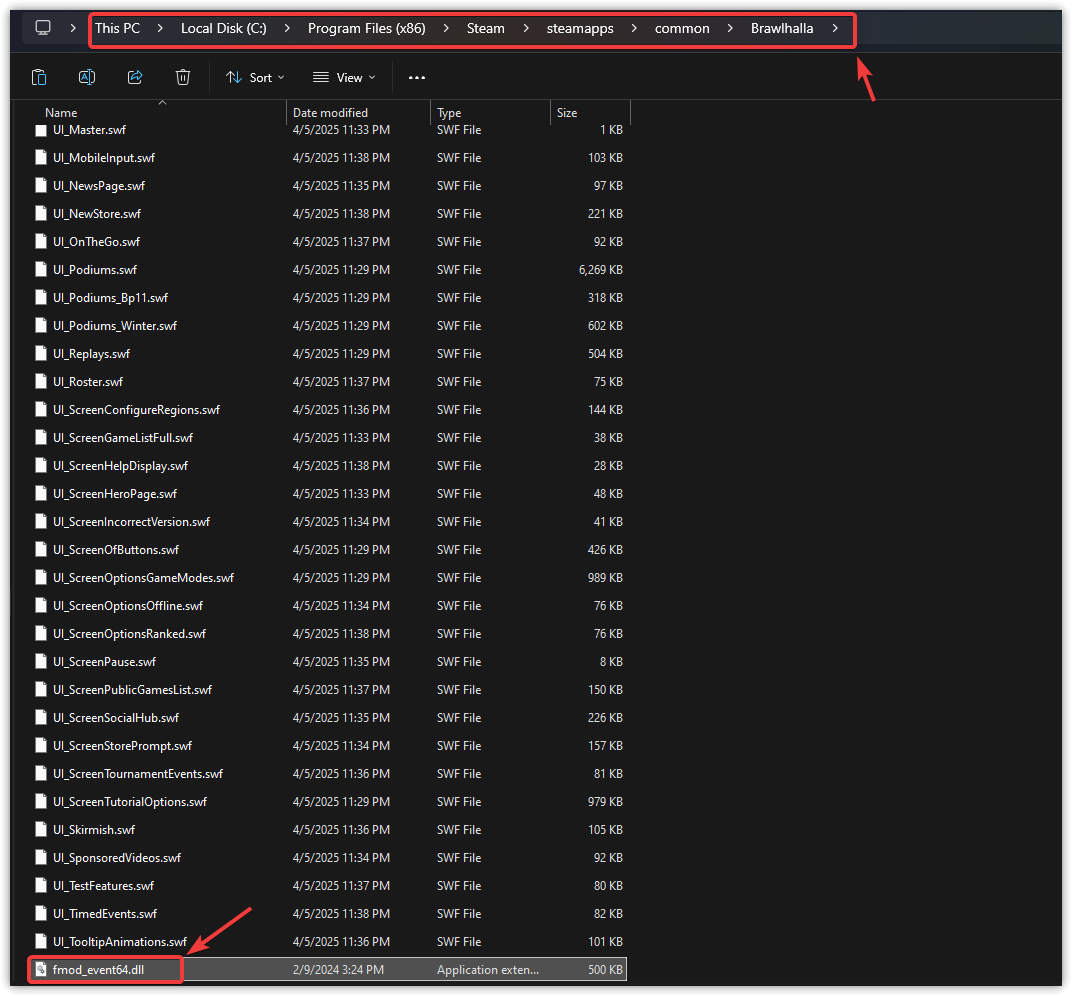Select UI_ScreenOptionsOffline.swf file

click(128, 606)
